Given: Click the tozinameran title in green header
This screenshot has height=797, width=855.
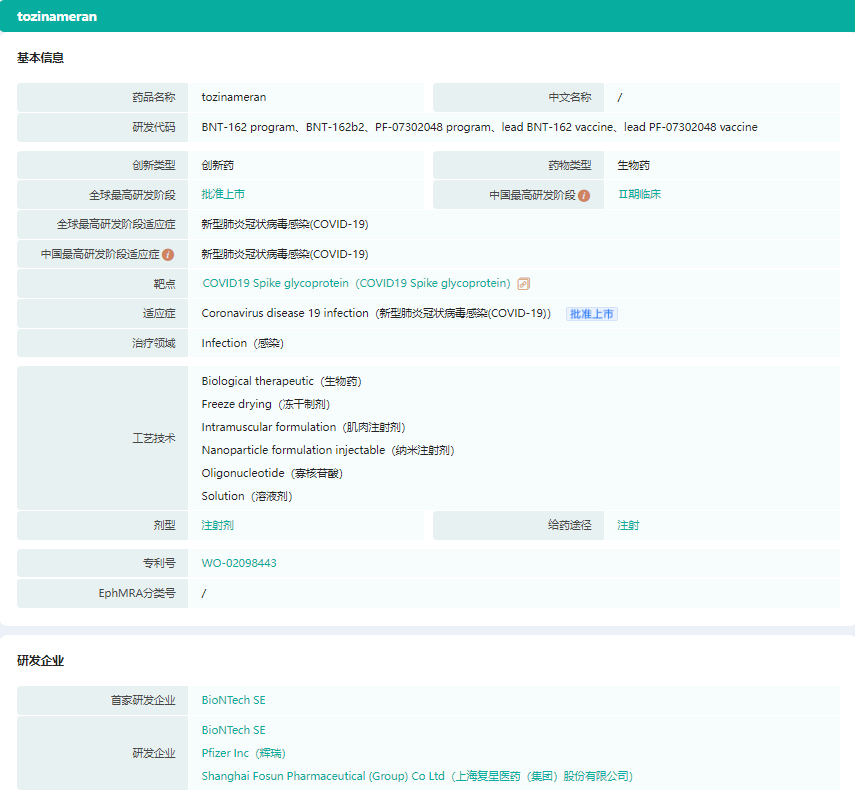Looking at the screenshot, I should (x=57, y=17).
